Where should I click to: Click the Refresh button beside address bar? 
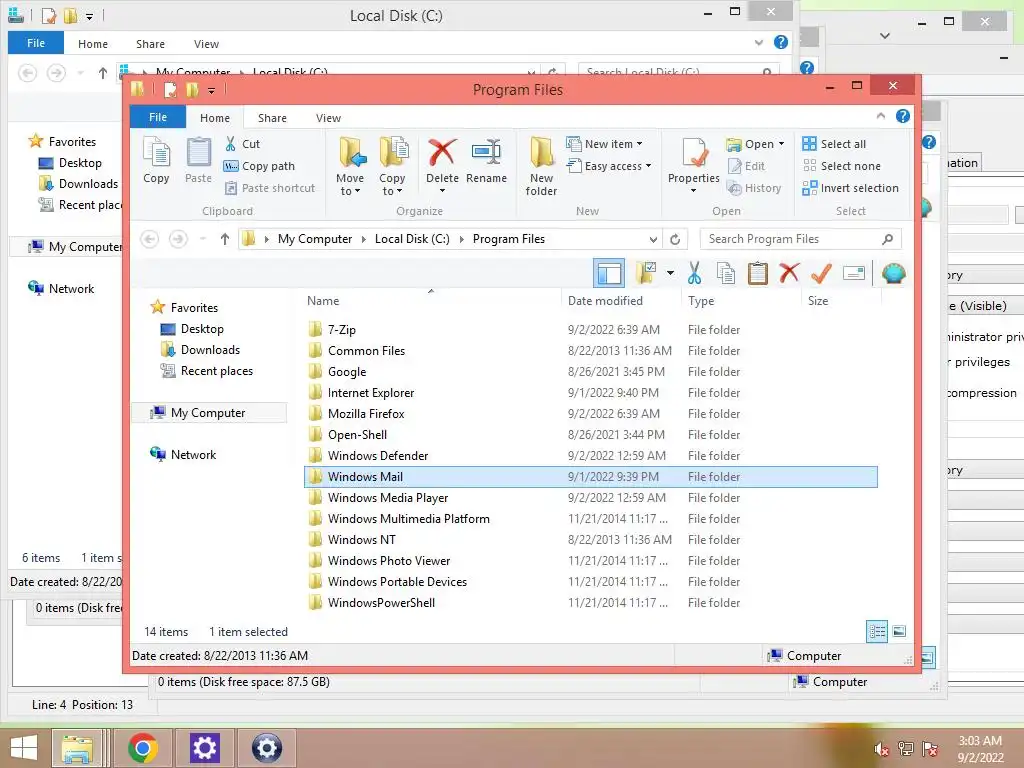click(675, 239)
